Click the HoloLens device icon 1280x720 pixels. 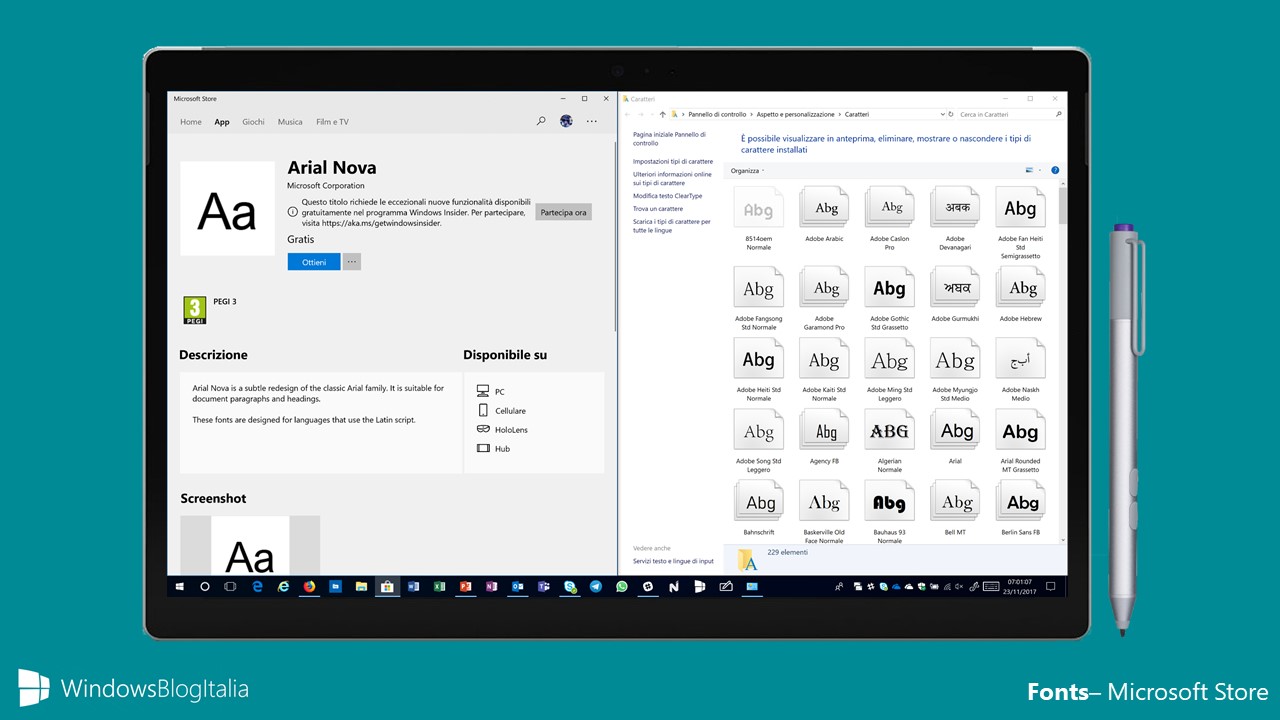483,429
